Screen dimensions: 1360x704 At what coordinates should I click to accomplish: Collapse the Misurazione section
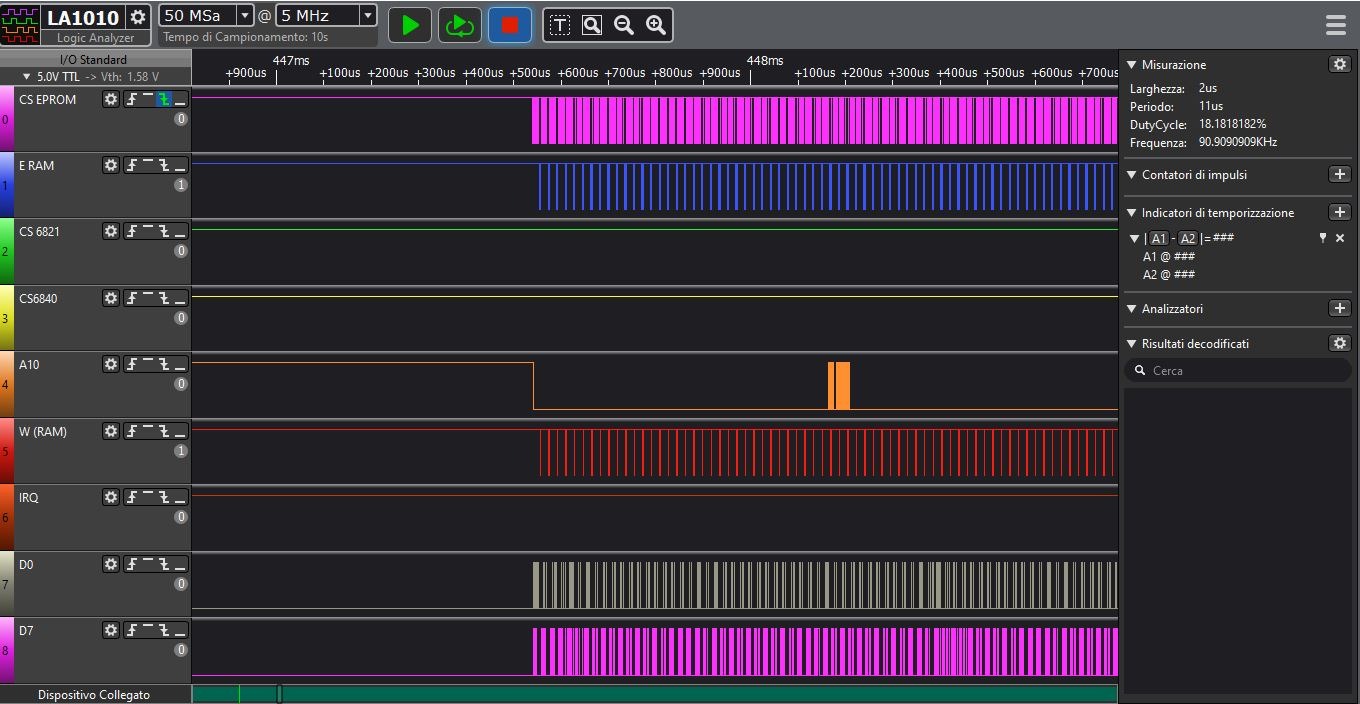(x=1132, y=64)
